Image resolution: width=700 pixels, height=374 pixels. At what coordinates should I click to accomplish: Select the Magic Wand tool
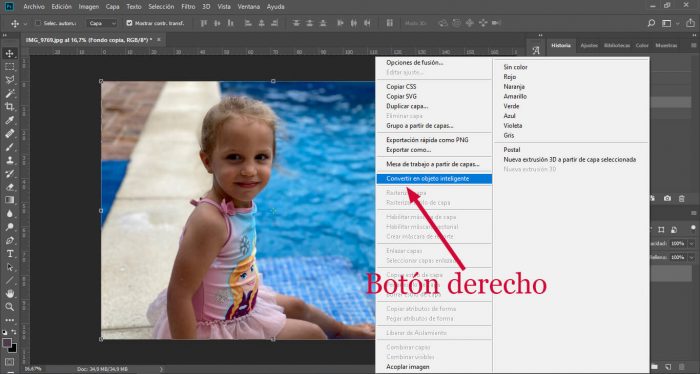[9, 94]
